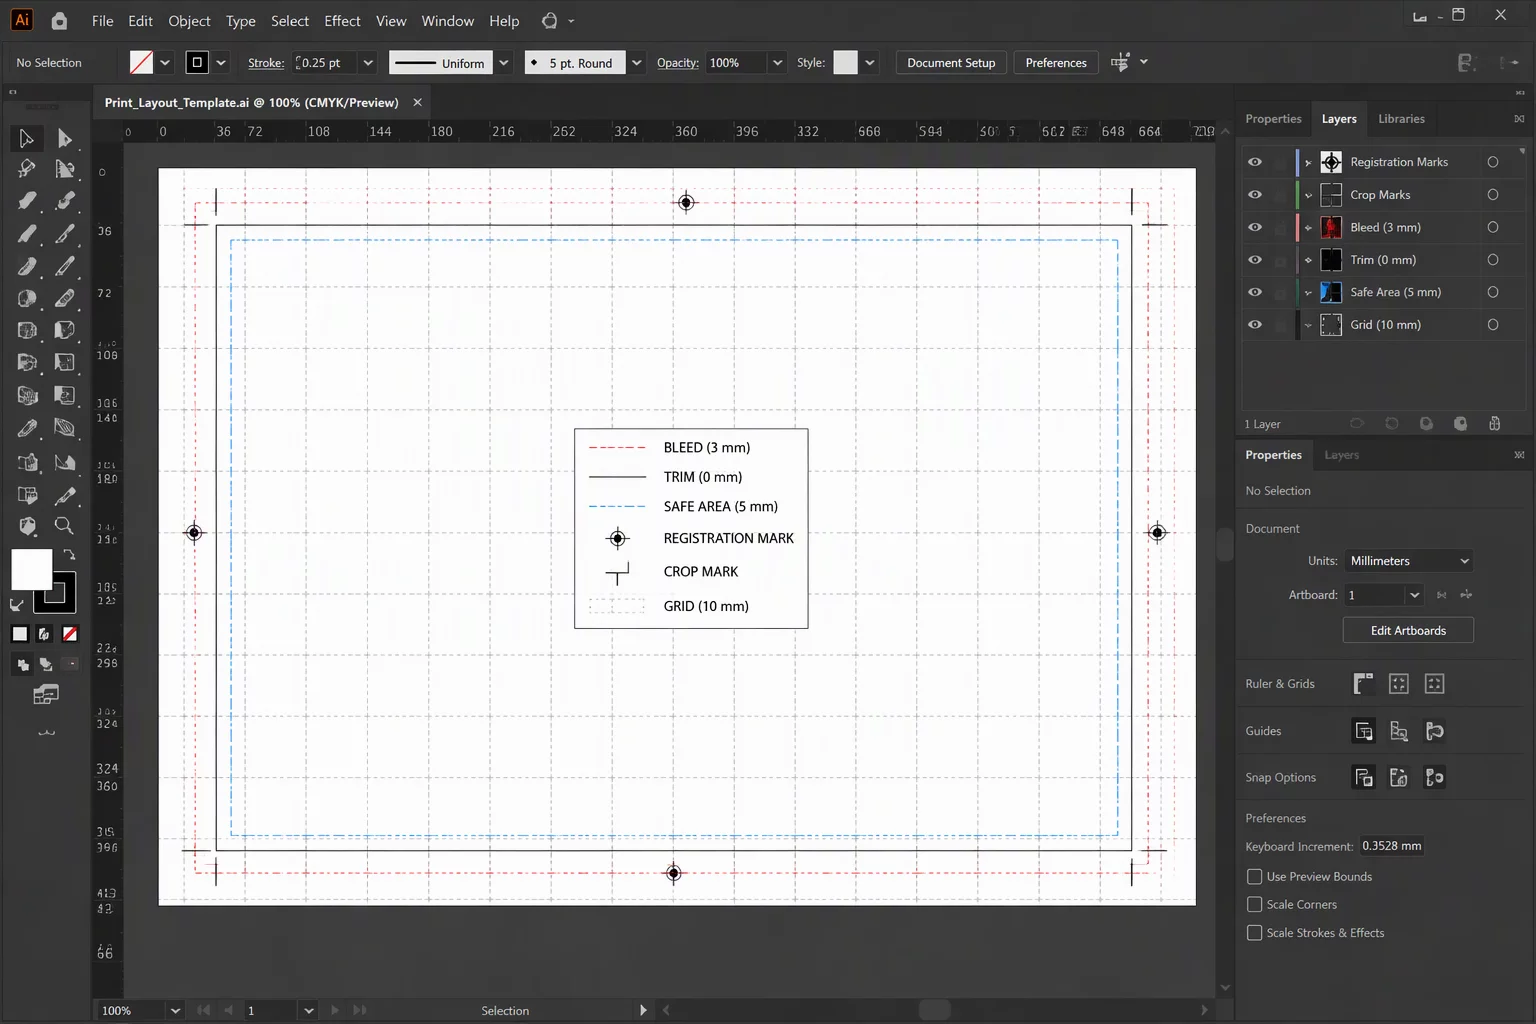
Task: Delete the selected layer with trash icon
Action: [x=1494, y=424]
